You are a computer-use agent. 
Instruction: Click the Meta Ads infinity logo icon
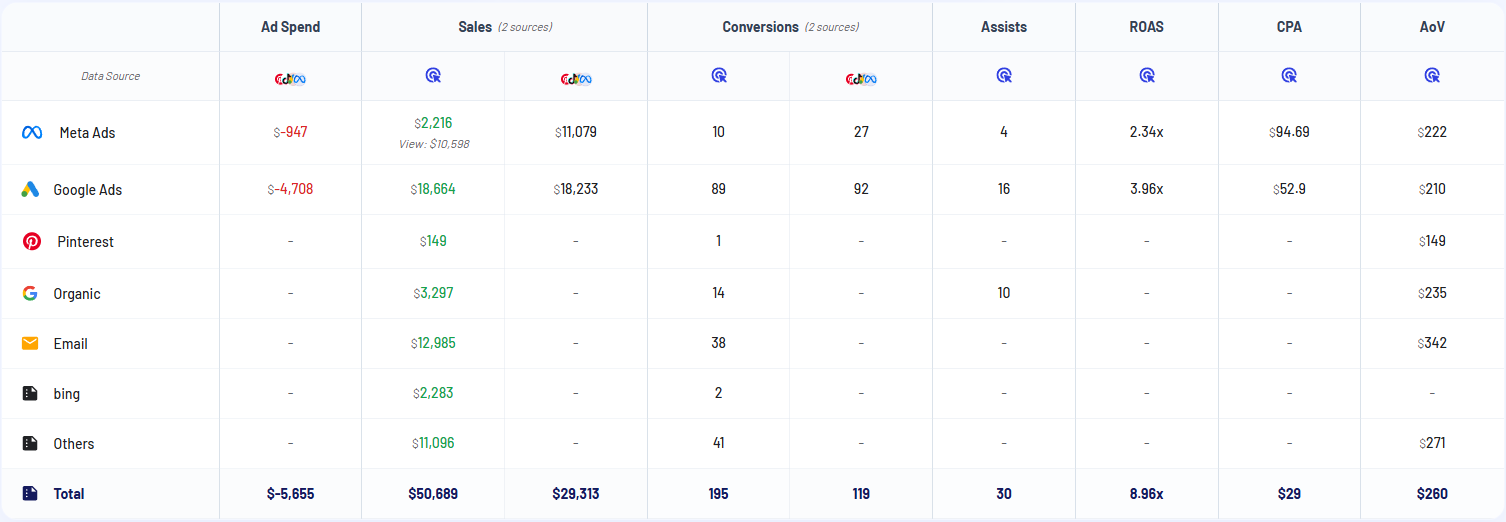coord(31,132)
